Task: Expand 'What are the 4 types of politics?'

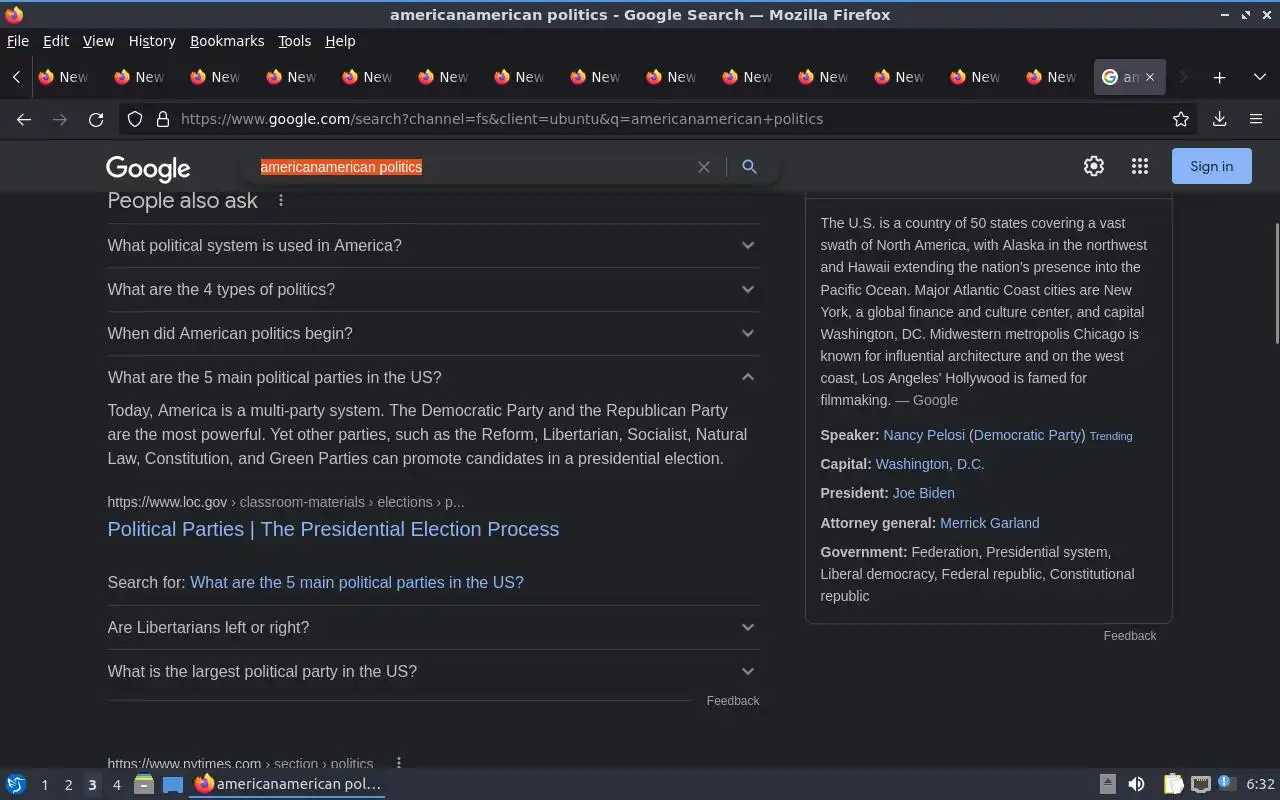Action: pos(433,289)
